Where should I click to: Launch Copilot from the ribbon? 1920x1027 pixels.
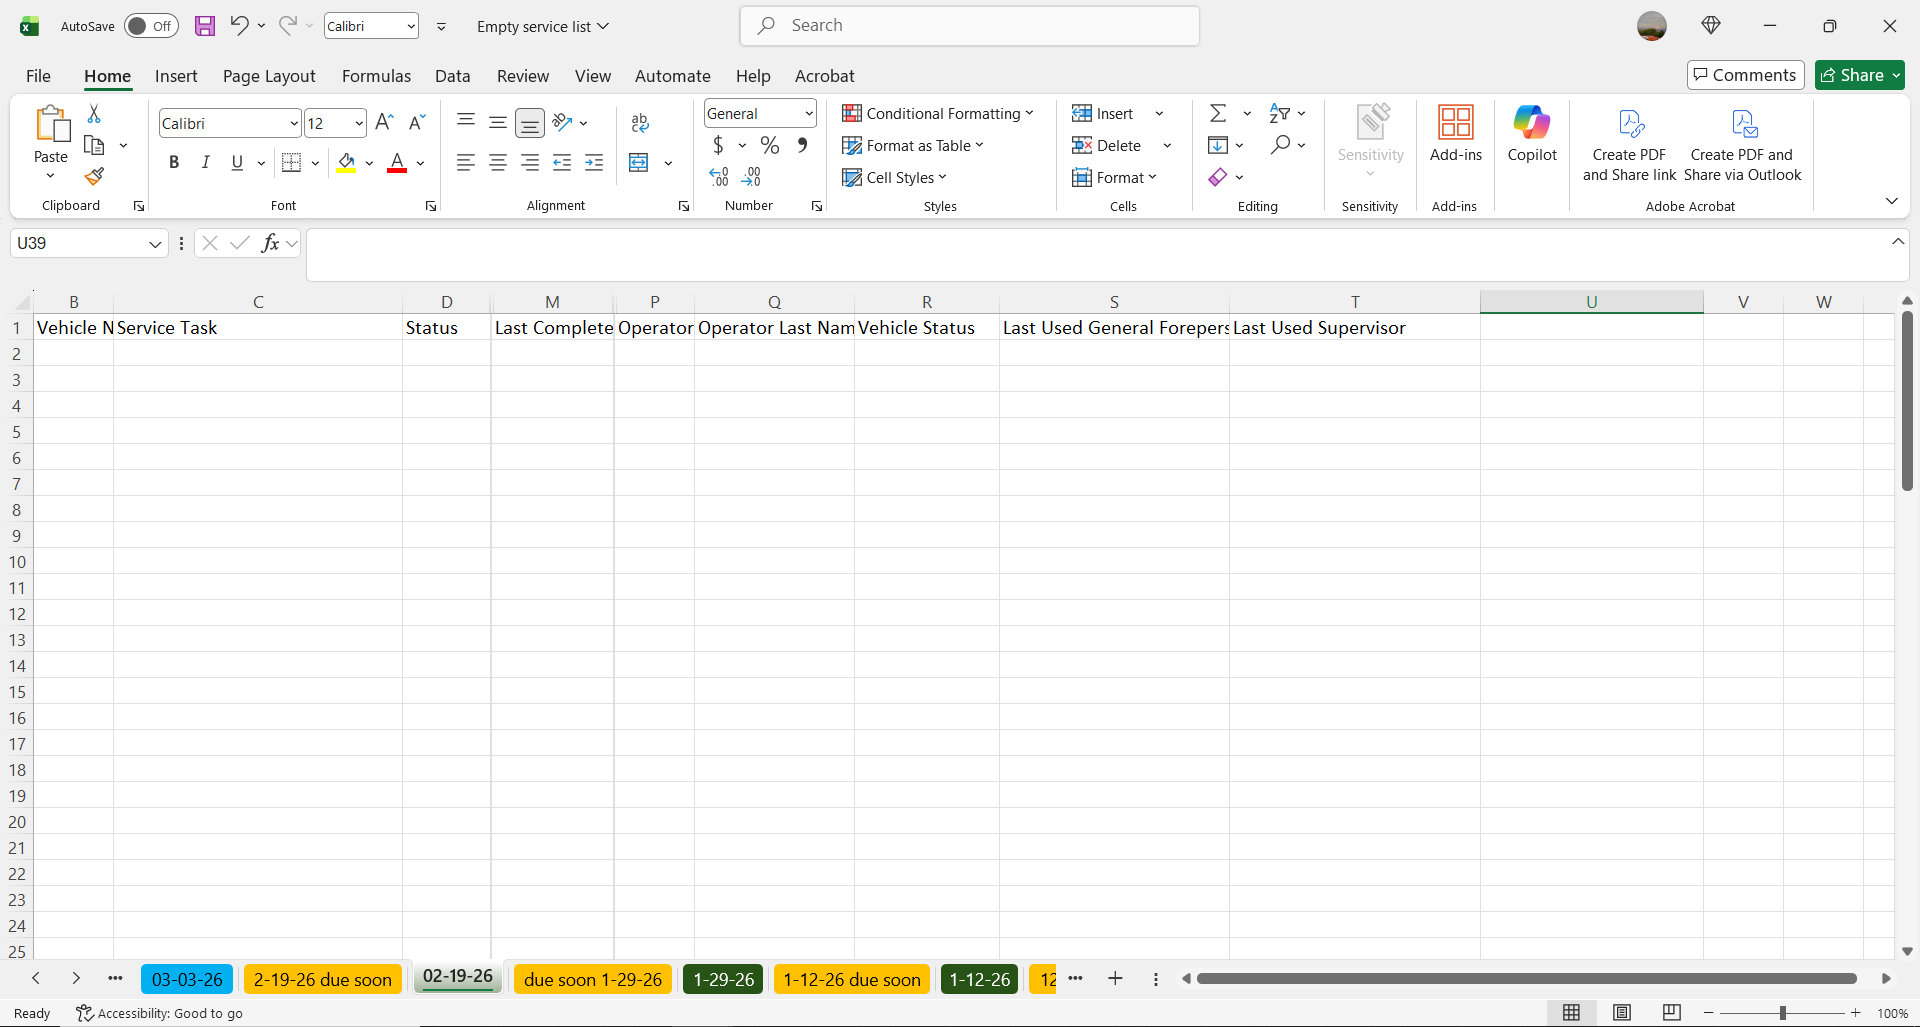coord(1532,134)
